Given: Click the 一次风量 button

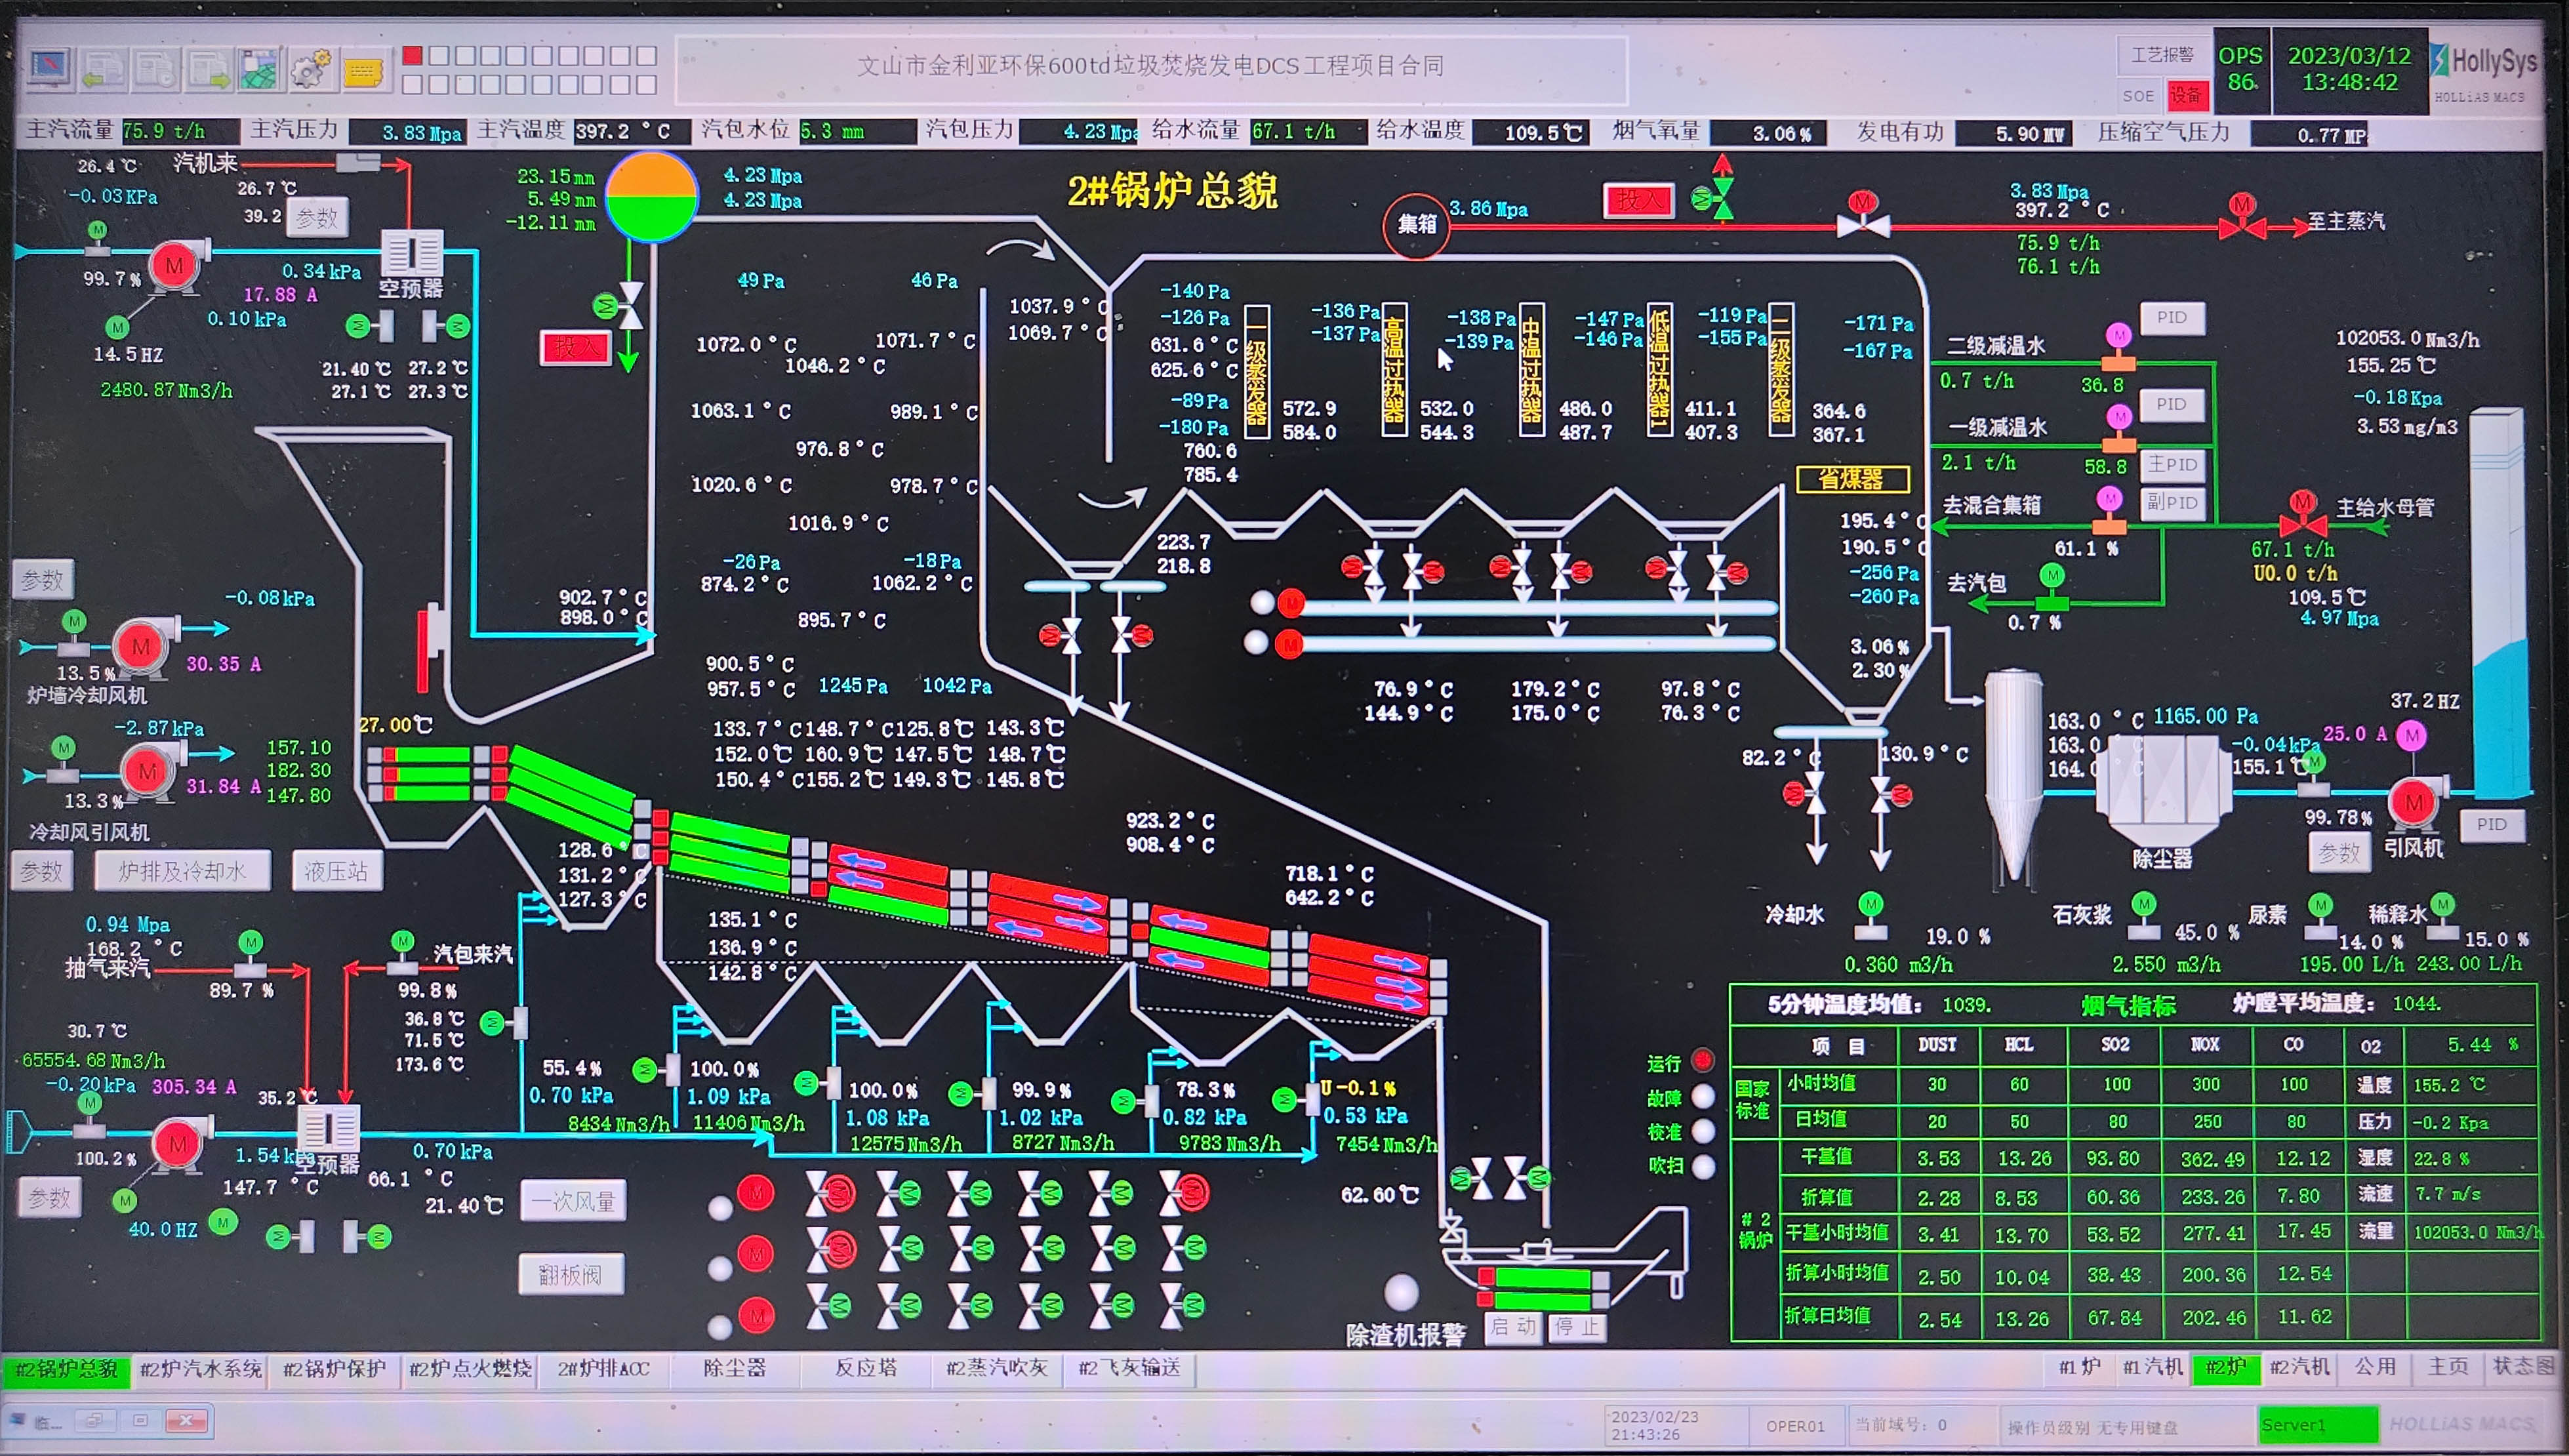Looking at the screenshot, I should tap(573, 1201).
